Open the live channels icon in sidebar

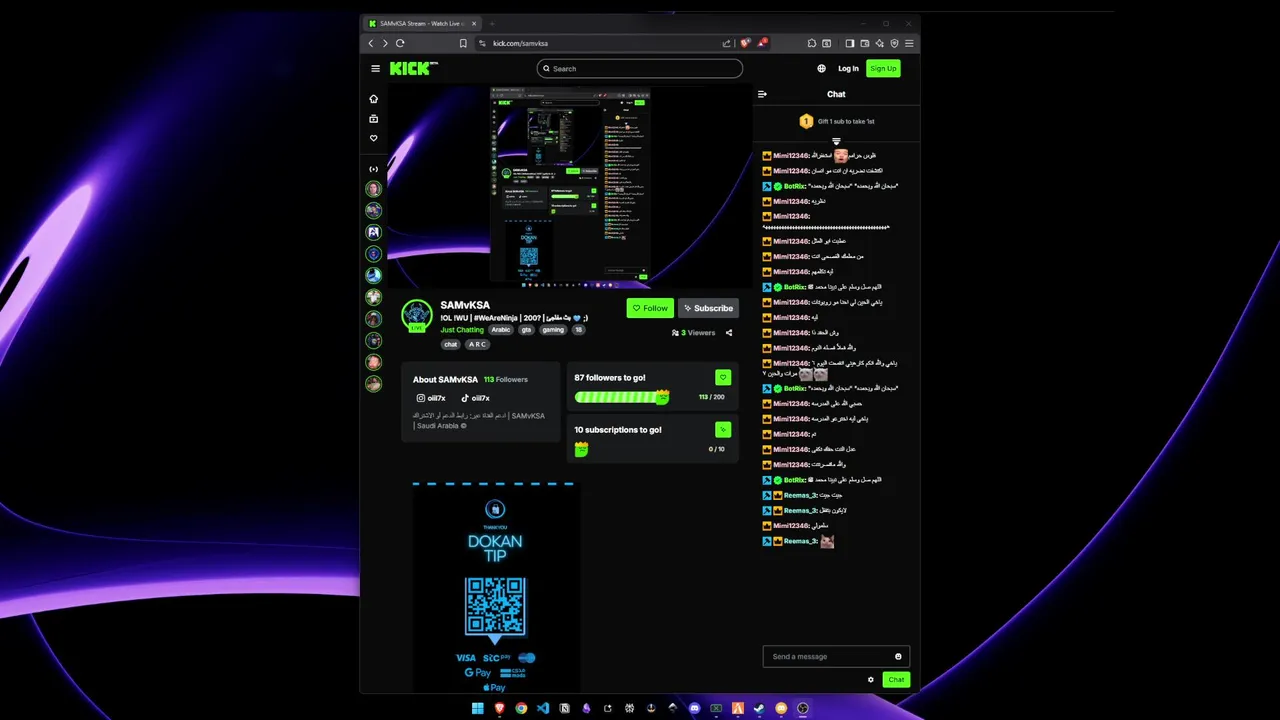[374, 169]
